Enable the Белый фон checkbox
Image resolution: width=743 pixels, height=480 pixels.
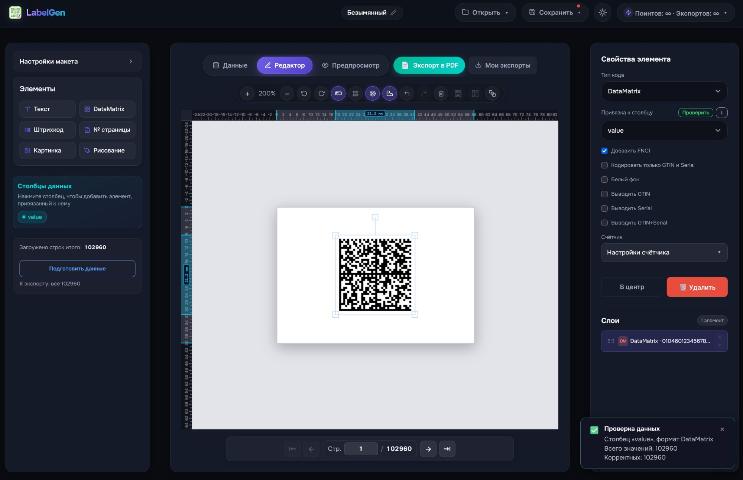click(x=604, y=180)
